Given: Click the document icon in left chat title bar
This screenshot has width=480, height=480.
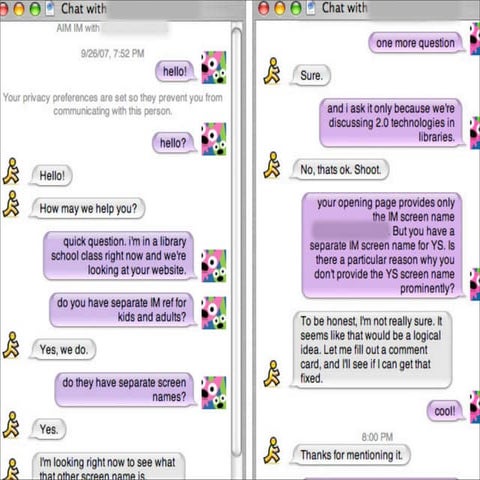Looking at the screenshot, I should tap(50, 9).
